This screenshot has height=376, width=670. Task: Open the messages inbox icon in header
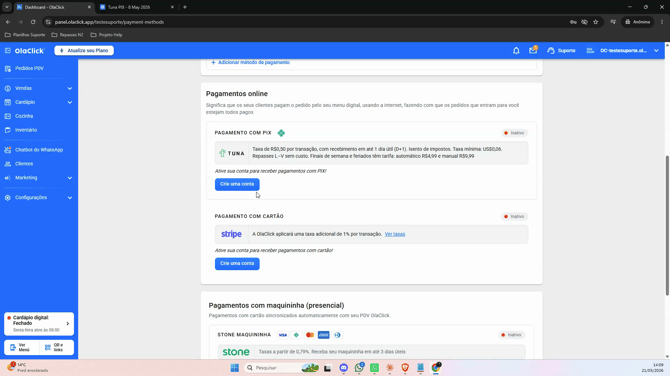533,50
